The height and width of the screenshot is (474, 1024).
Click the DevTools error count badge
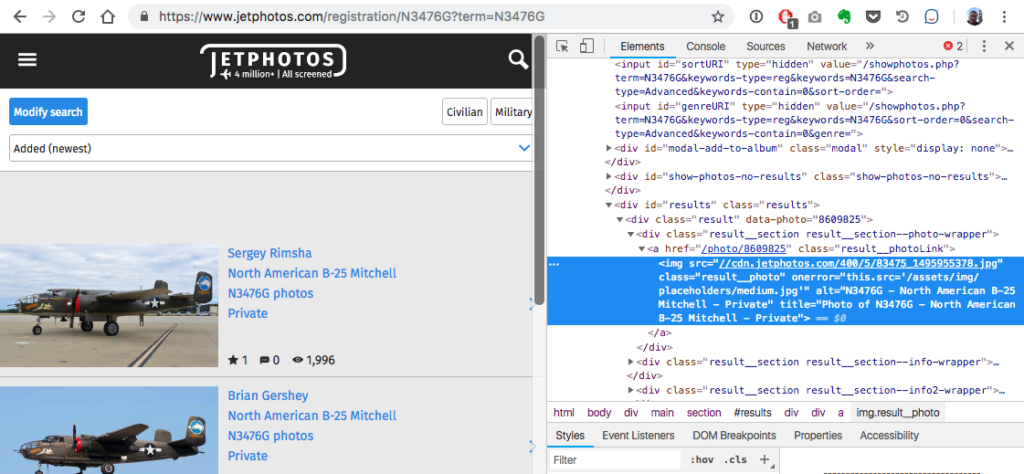(x=953, y=46)
